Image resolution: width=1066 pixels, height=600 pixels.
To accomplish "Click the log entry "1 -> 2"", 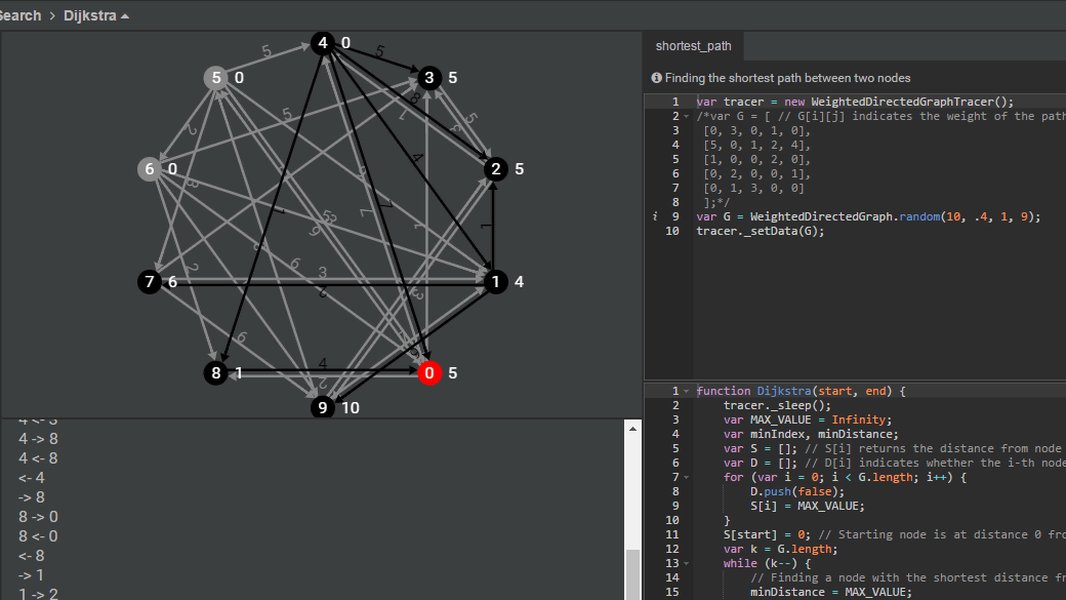I will coord(38,594).
